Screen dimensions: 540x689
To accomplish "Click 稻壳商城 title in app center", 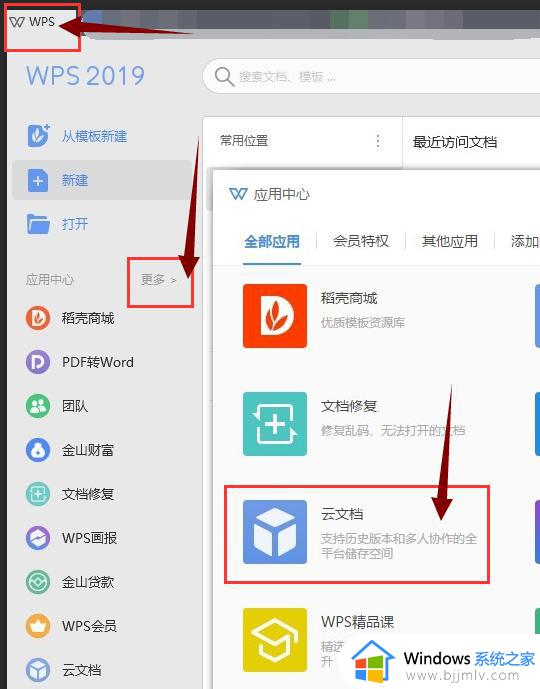I will 349,298.
